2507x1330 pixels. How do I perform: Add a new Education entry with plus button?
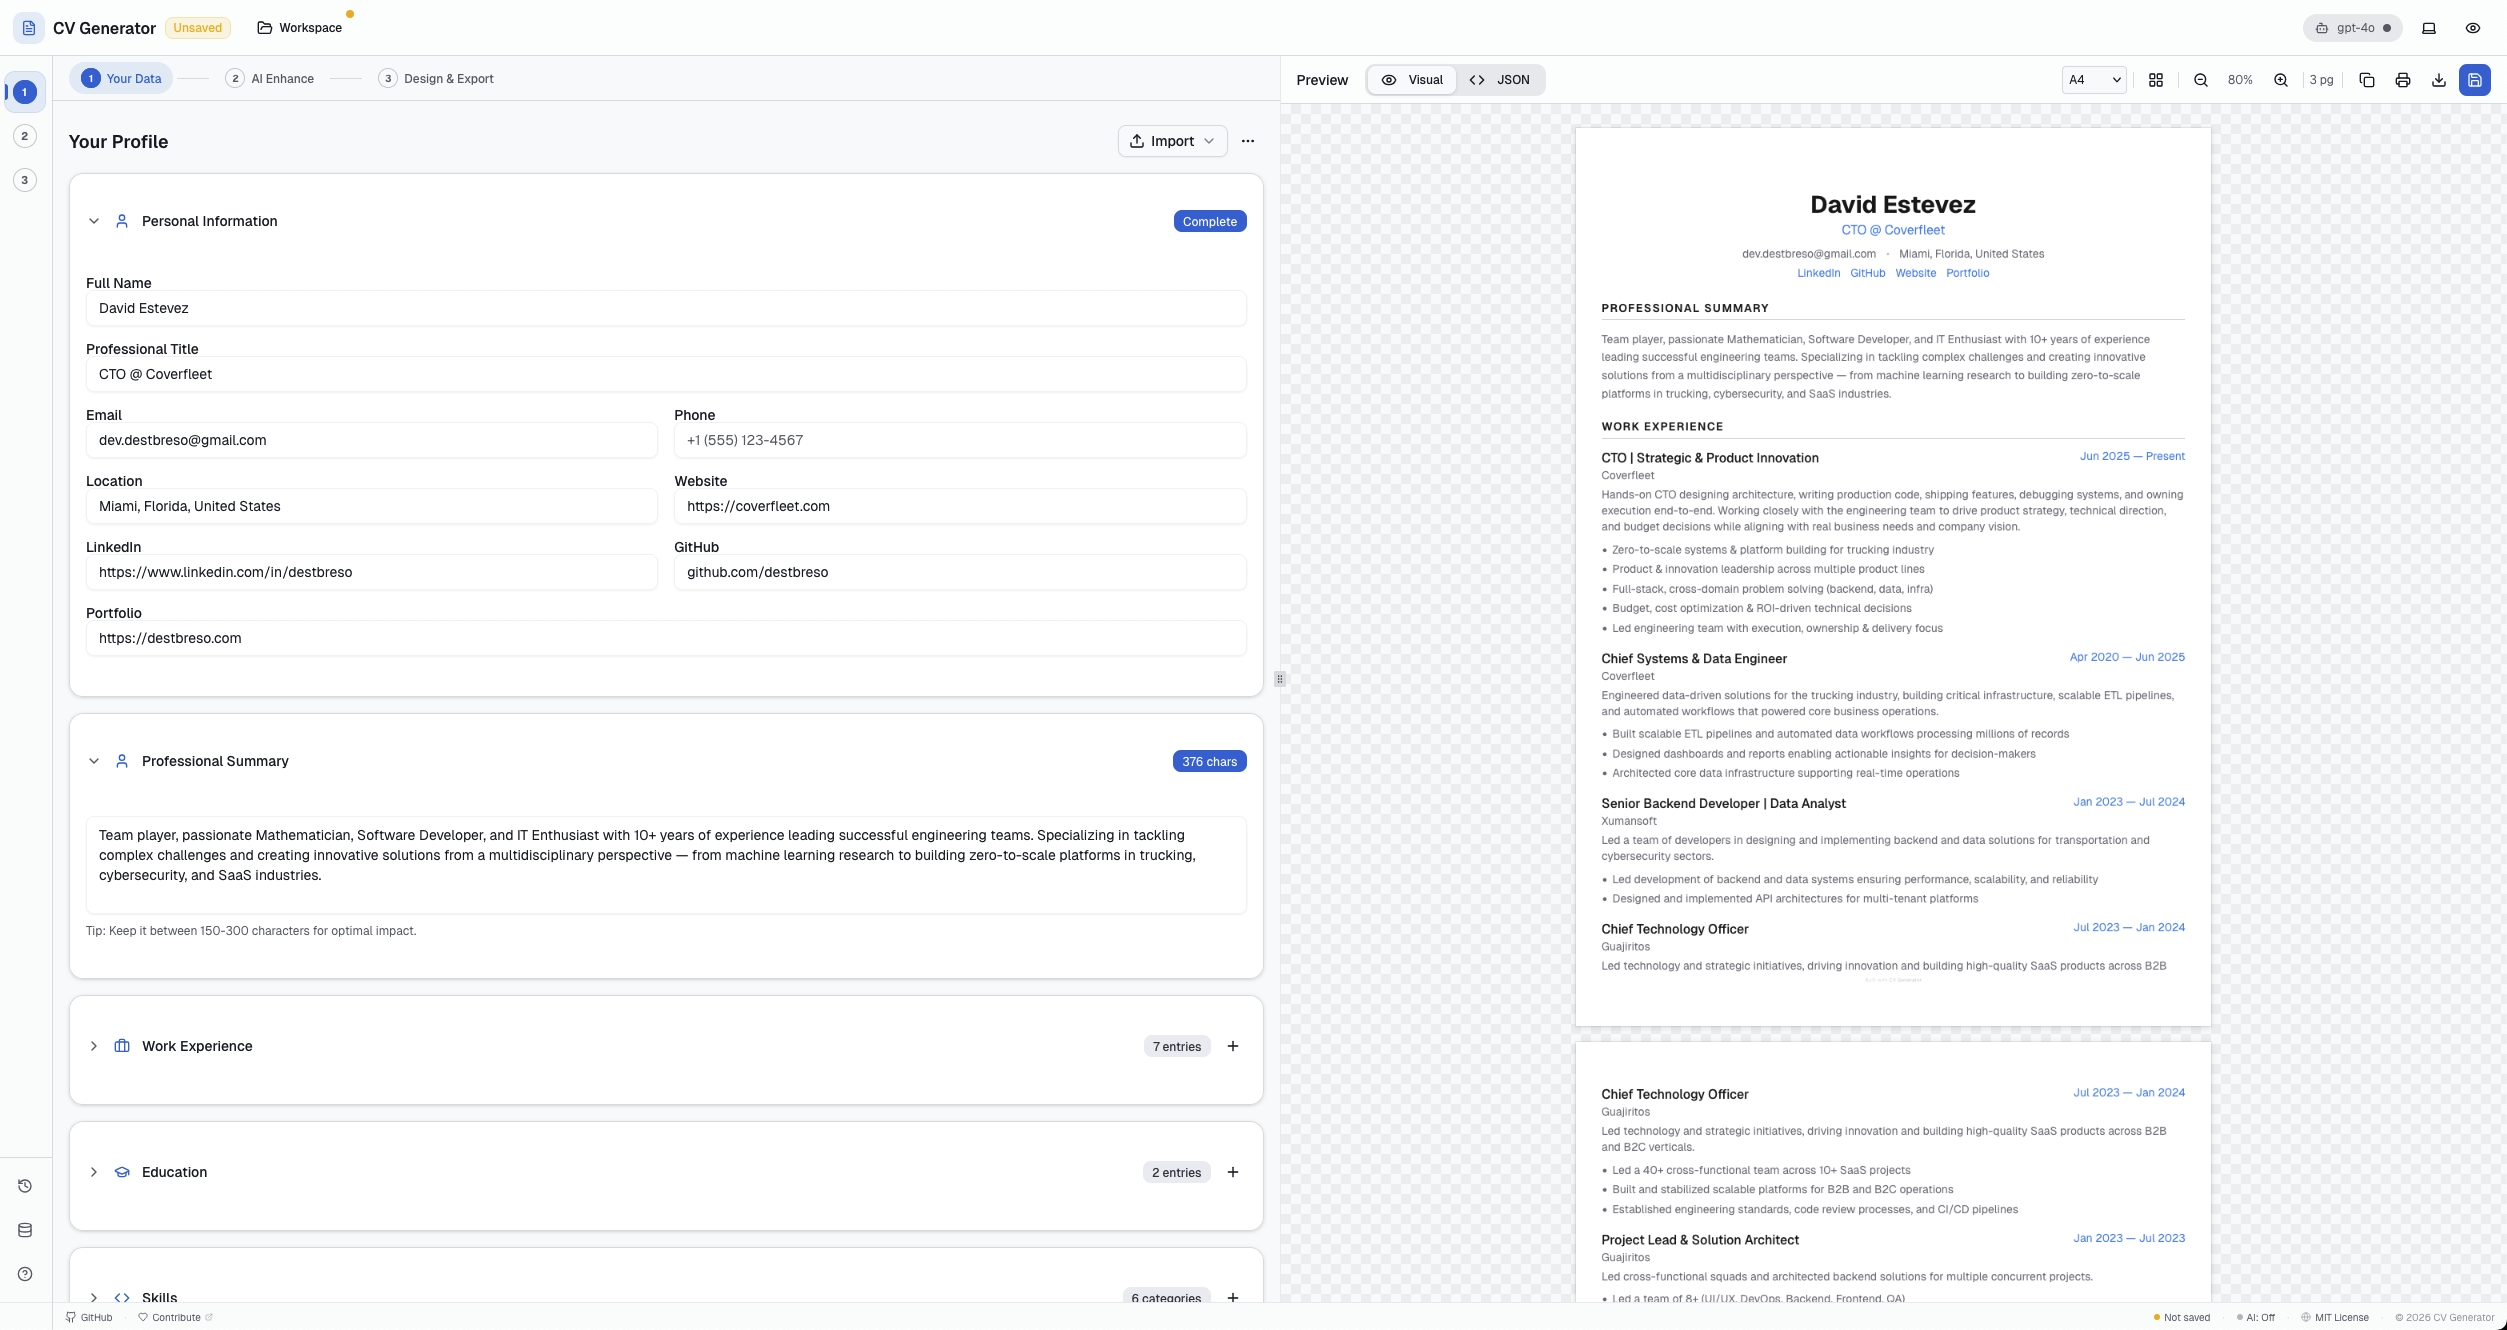click(1233, 1172)
